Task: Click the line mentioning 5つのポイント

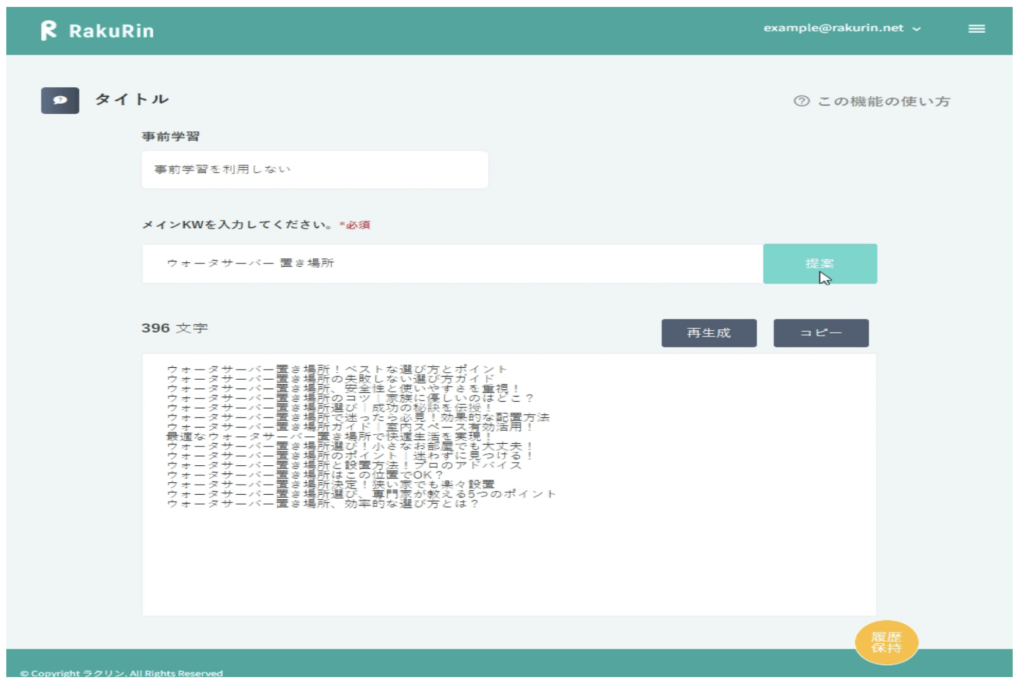Action: 361,493
